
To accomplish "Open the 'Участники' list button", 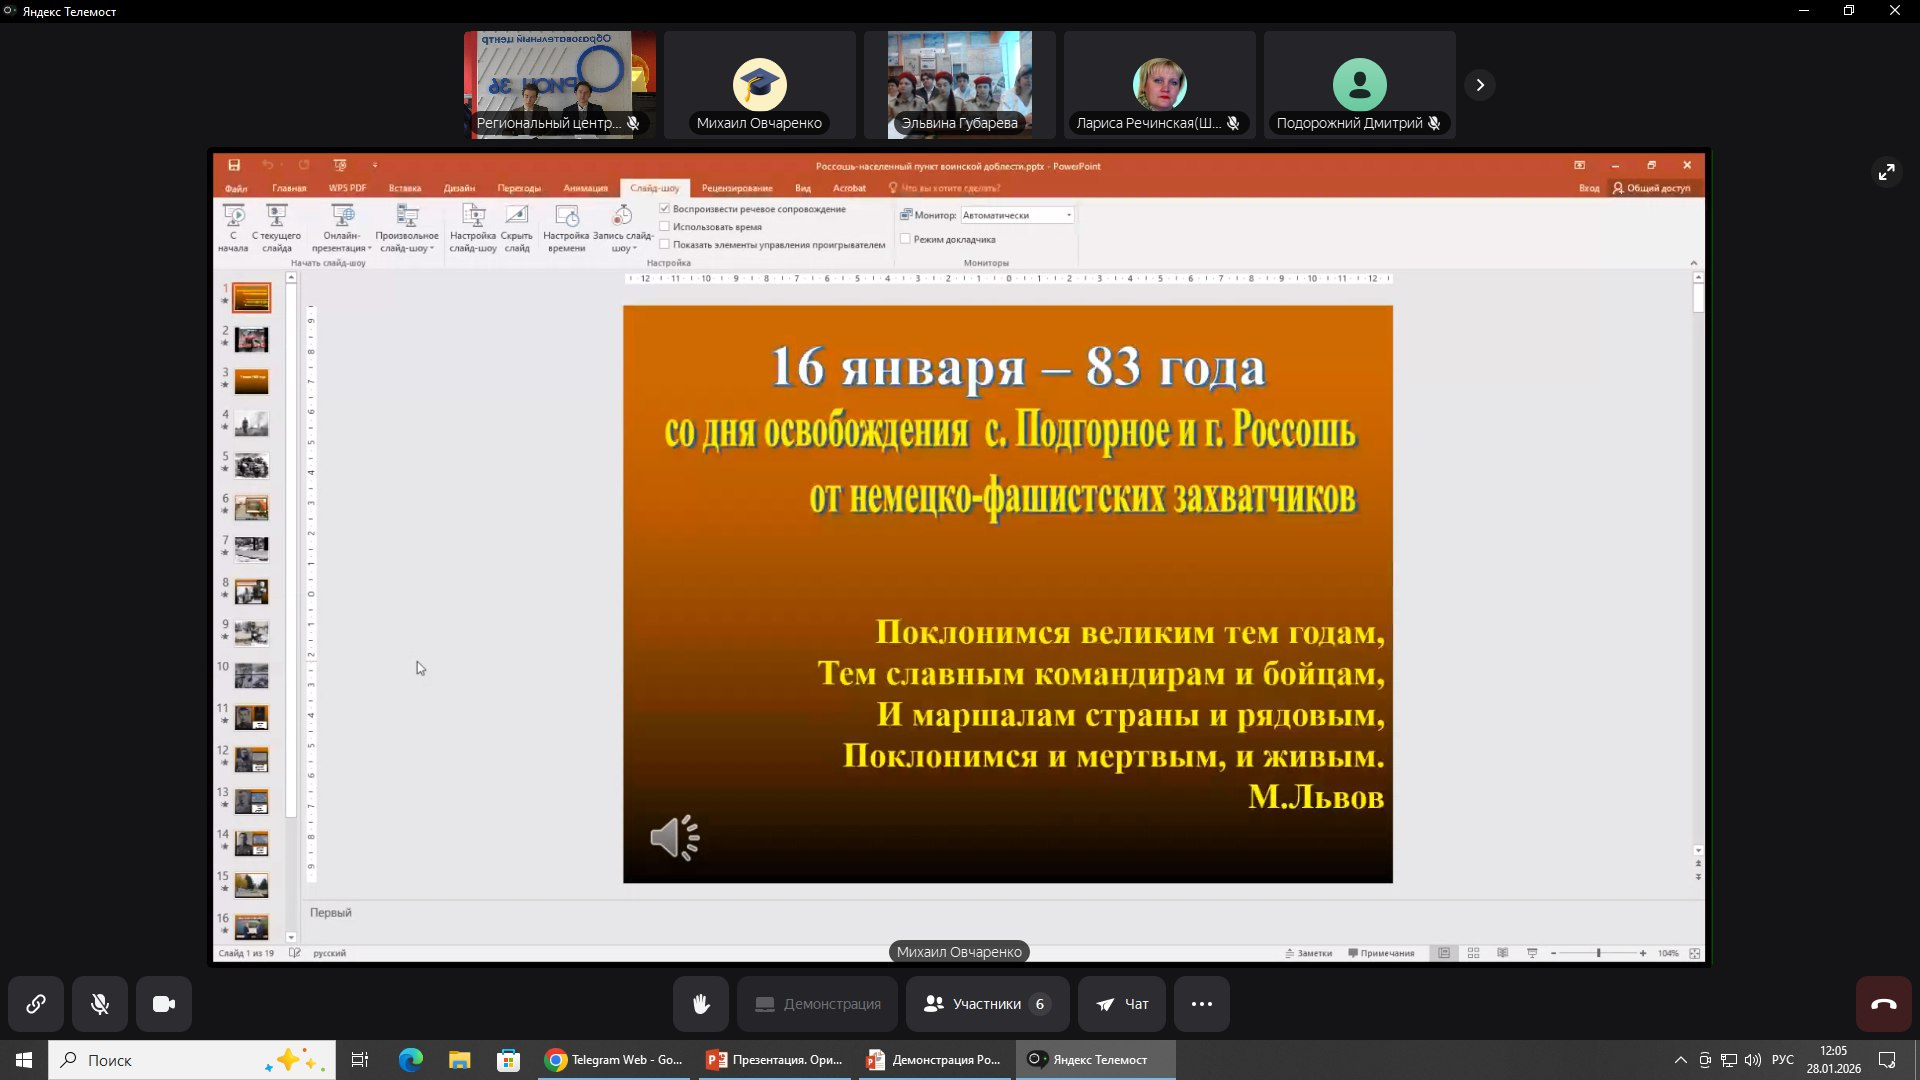I will tap(987, 1004).
